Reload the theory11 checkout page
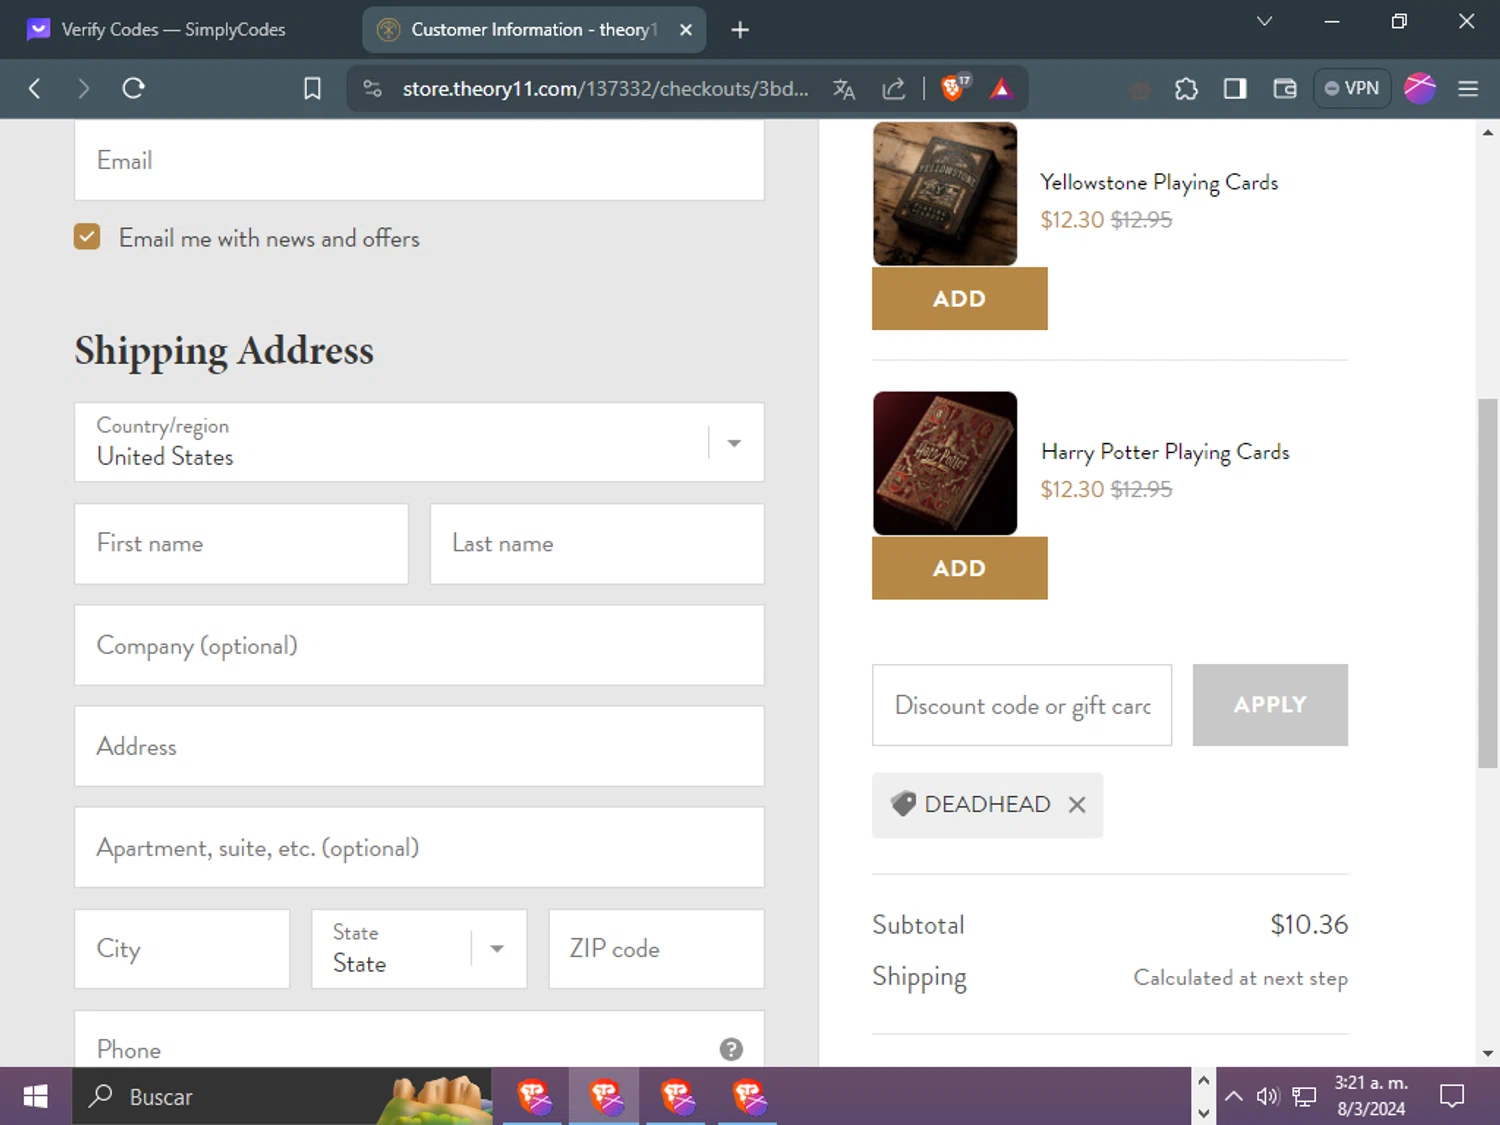 pos(134,88)
